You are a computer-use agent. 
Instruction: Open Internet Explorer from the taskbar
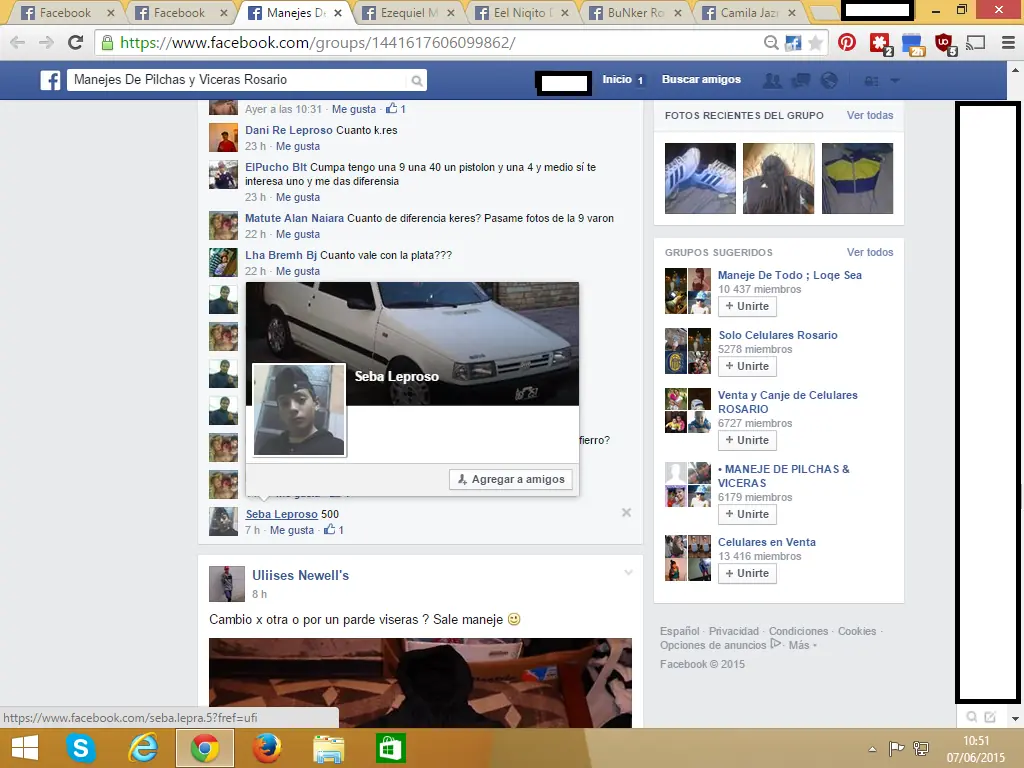click(143, 748)
